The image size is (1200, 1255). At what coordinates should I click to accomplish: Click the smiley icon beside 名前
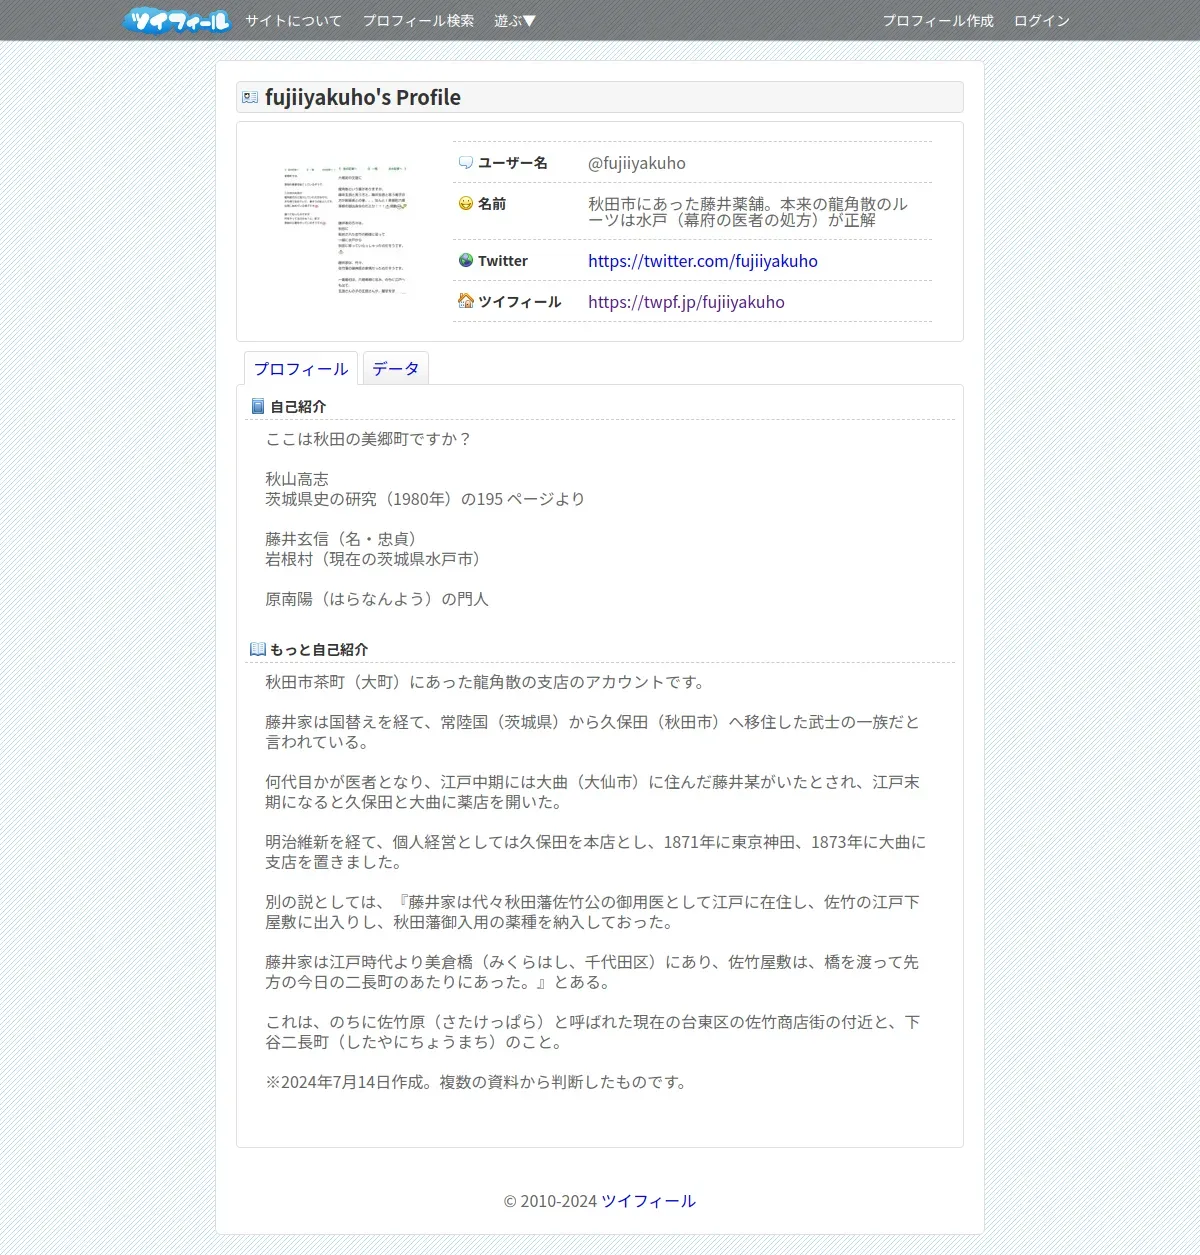pos(466,203)
